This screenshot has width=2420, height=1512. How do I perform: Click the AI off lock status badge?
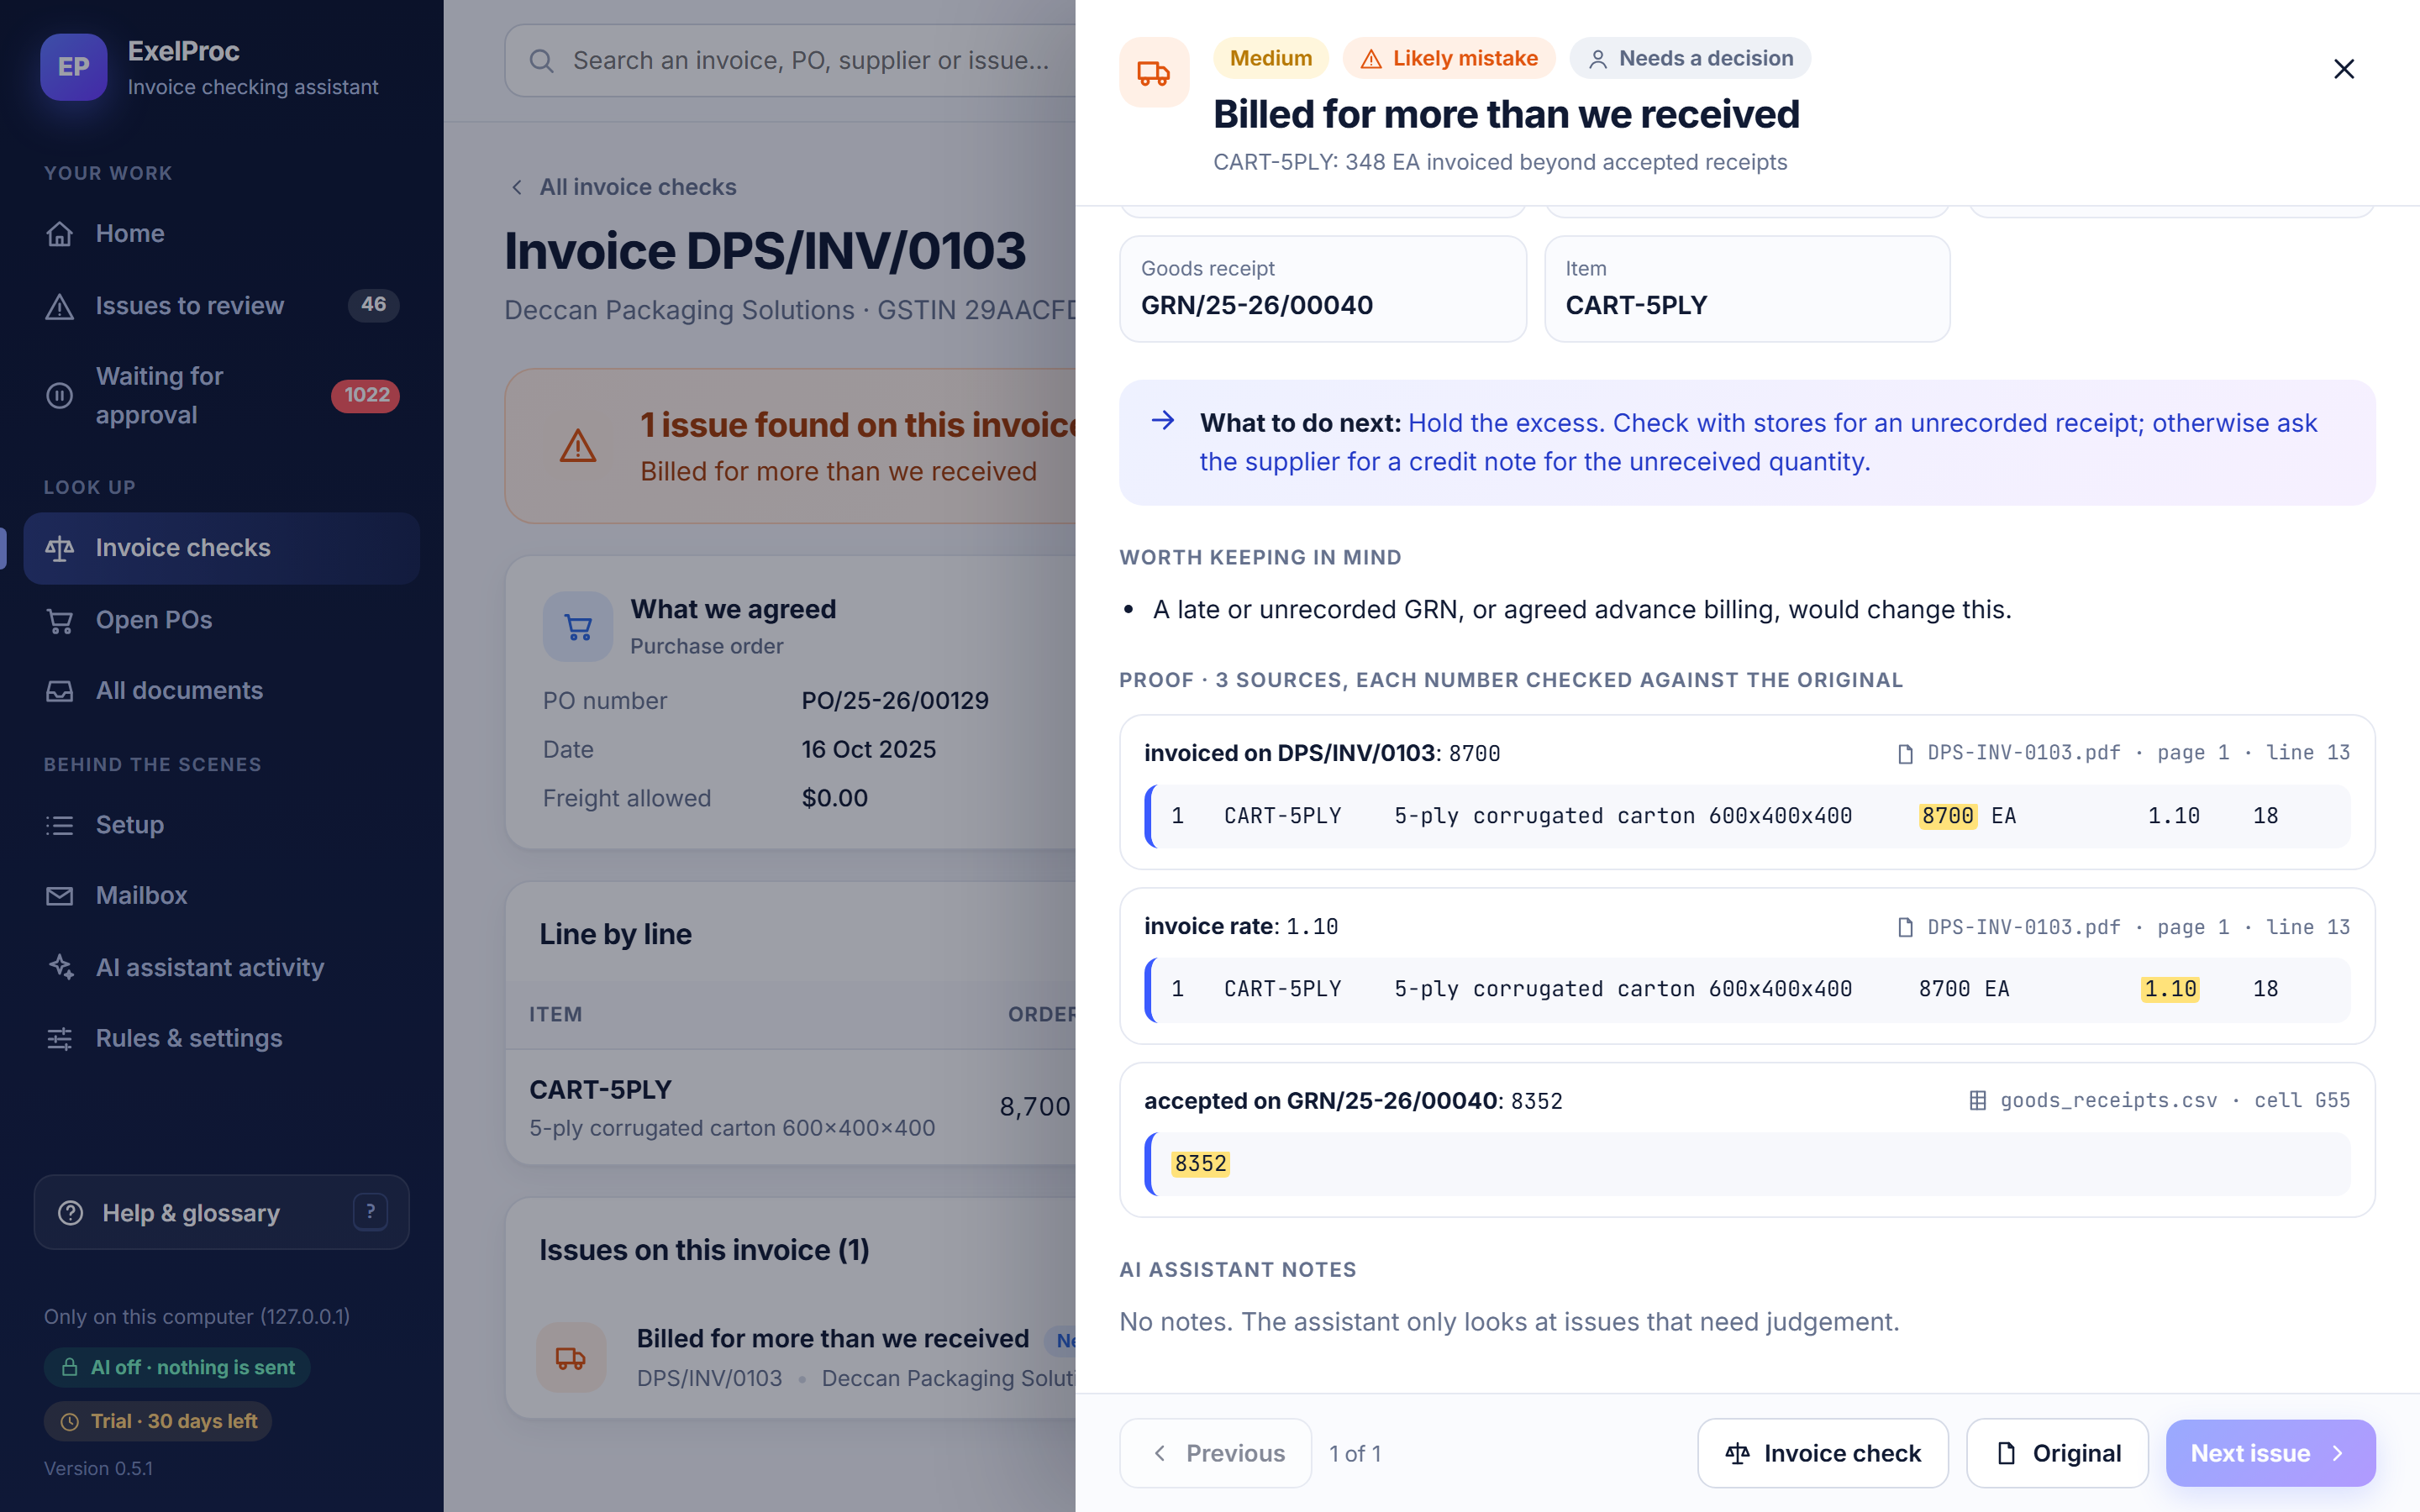click(x=177, y=1367)
